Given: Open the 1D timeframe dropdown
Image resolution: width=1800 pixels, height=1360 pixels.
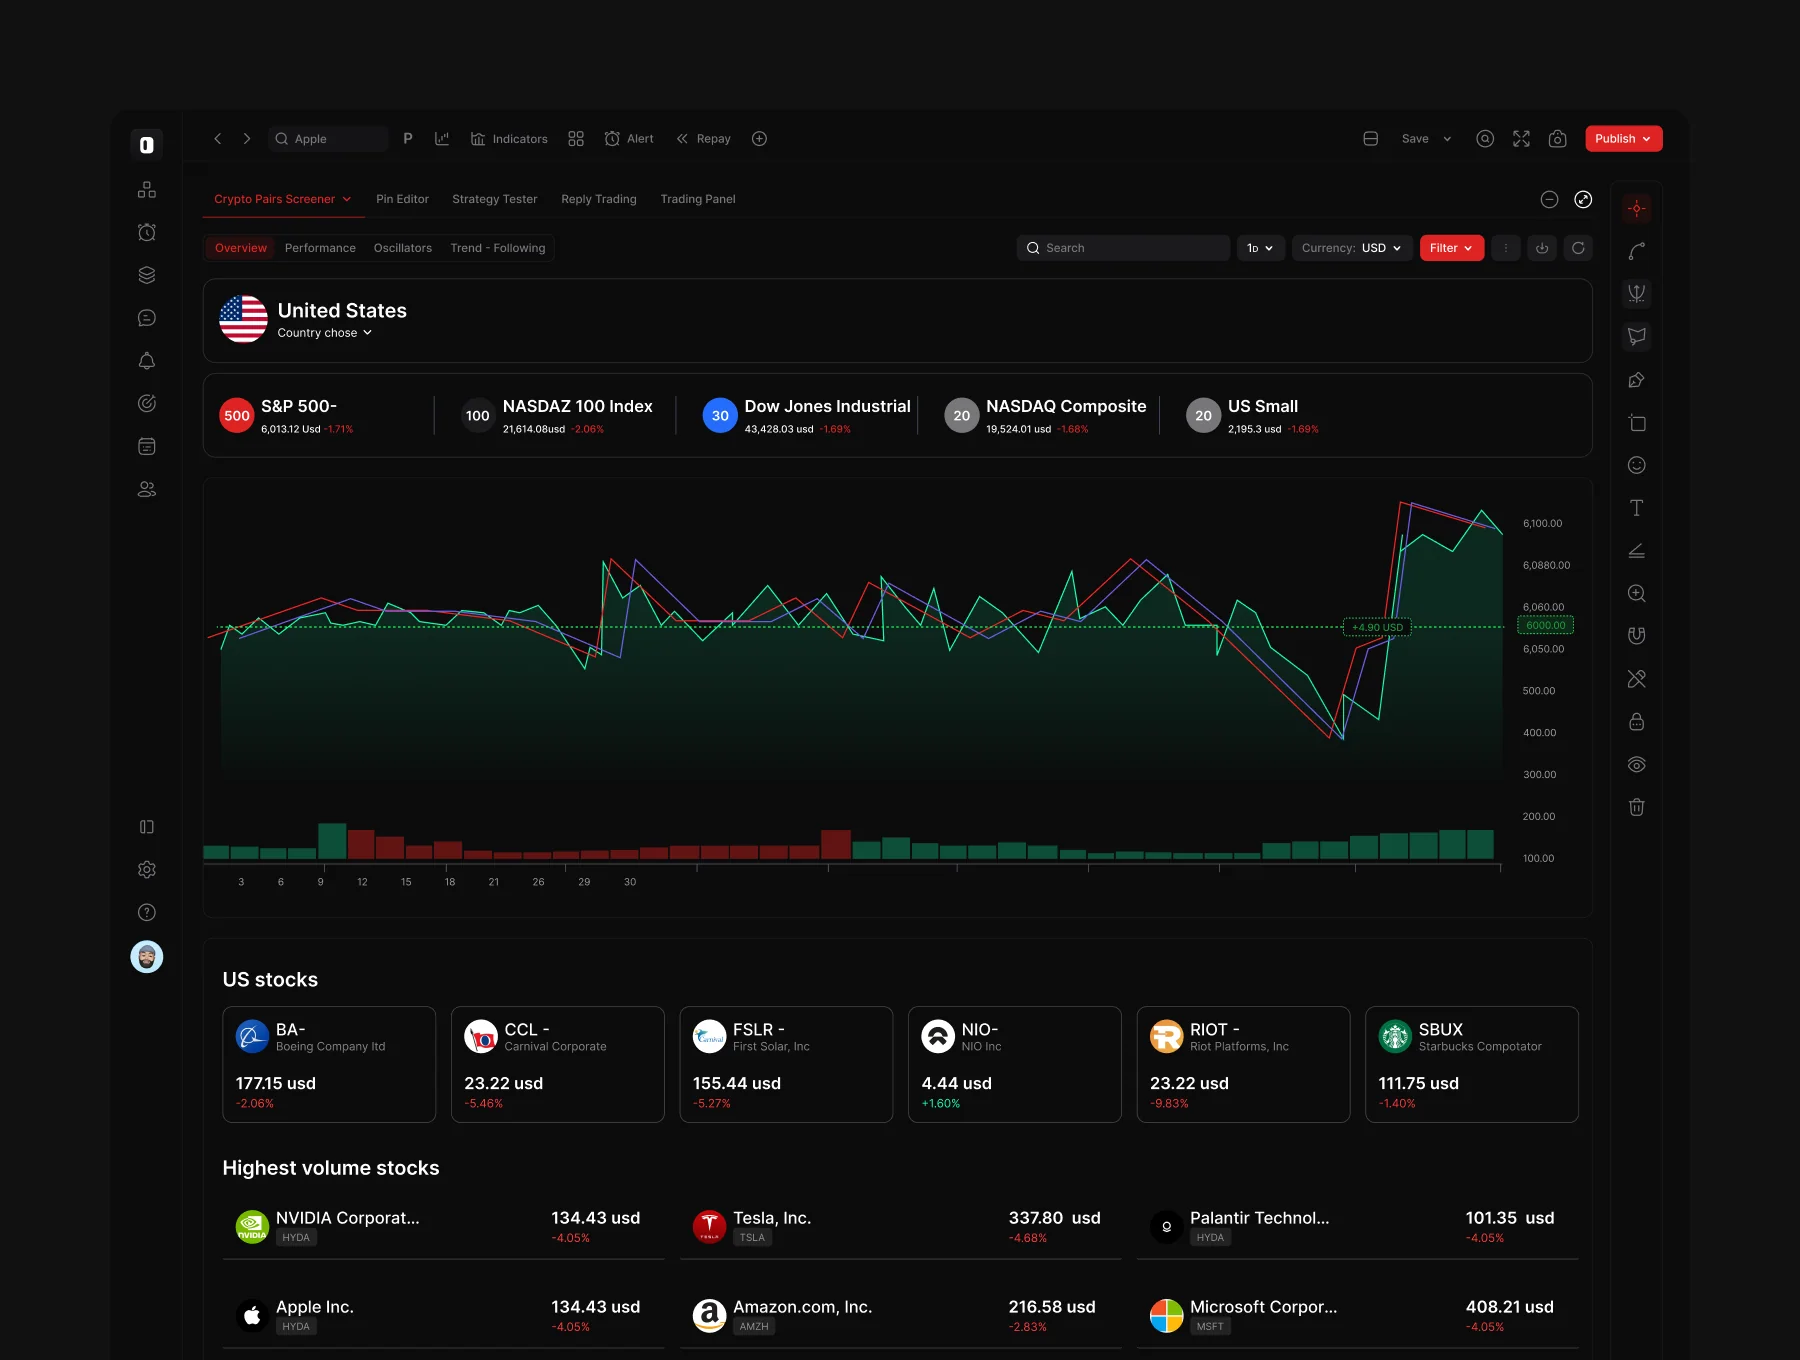Looking at the screenshot, I should click(1260, 248).
